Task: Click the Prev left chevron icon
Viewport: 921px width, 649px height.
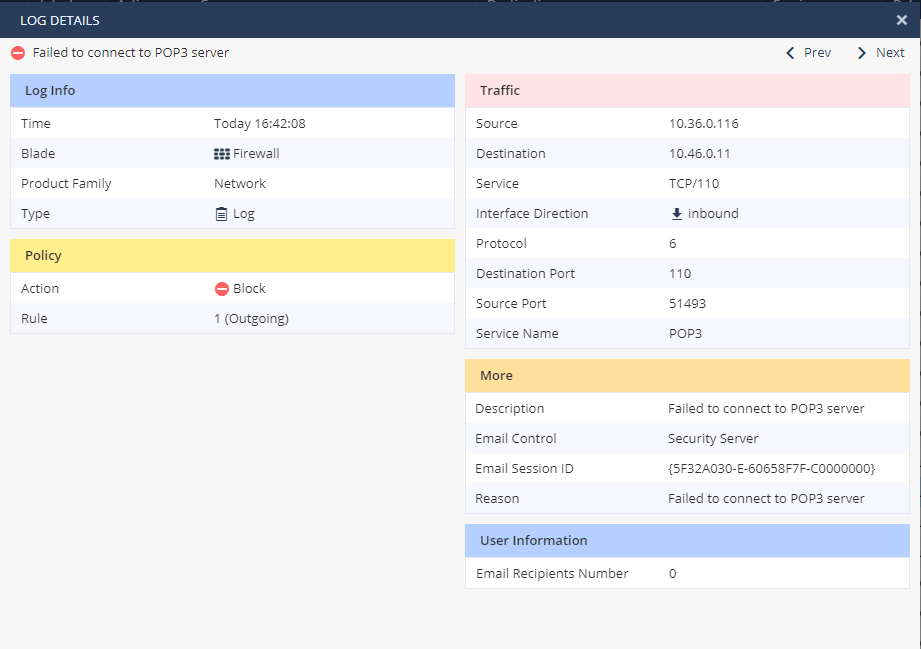Action: point(790,53)
